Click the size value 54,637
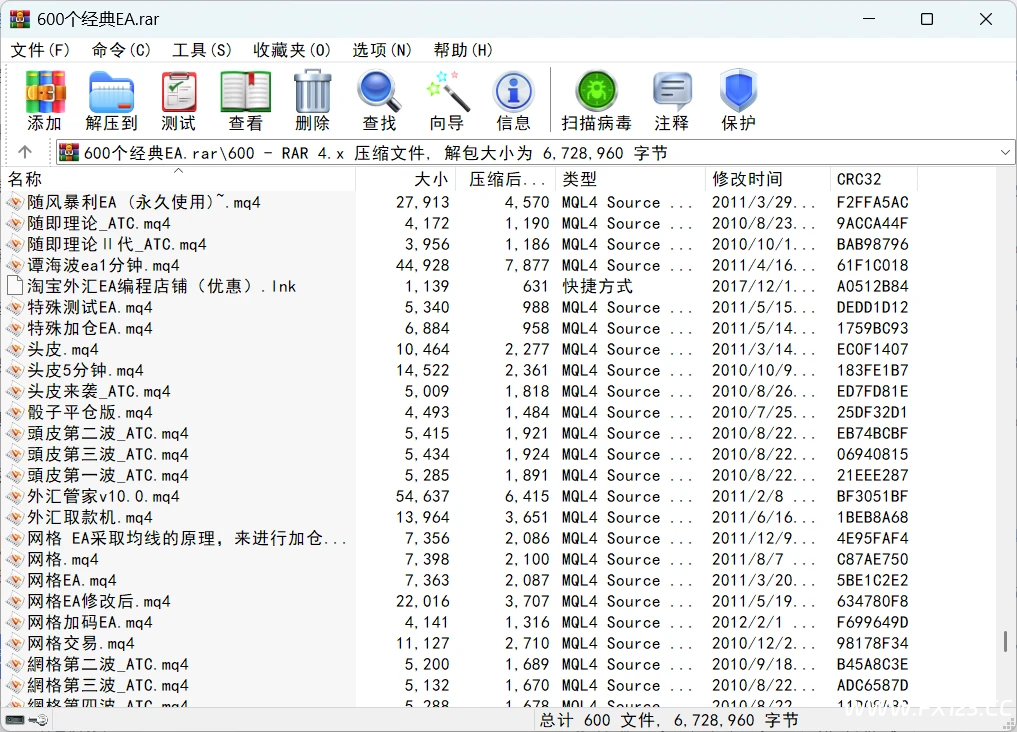Image resolution: width=1017 pixels, height=732 pixels. coord(422,497)
